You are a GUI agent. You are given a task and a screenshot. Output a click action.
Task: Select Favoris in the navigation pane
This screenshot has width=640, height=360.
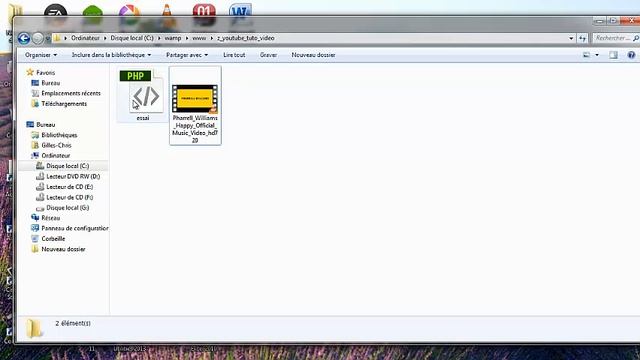pos(45,73)
